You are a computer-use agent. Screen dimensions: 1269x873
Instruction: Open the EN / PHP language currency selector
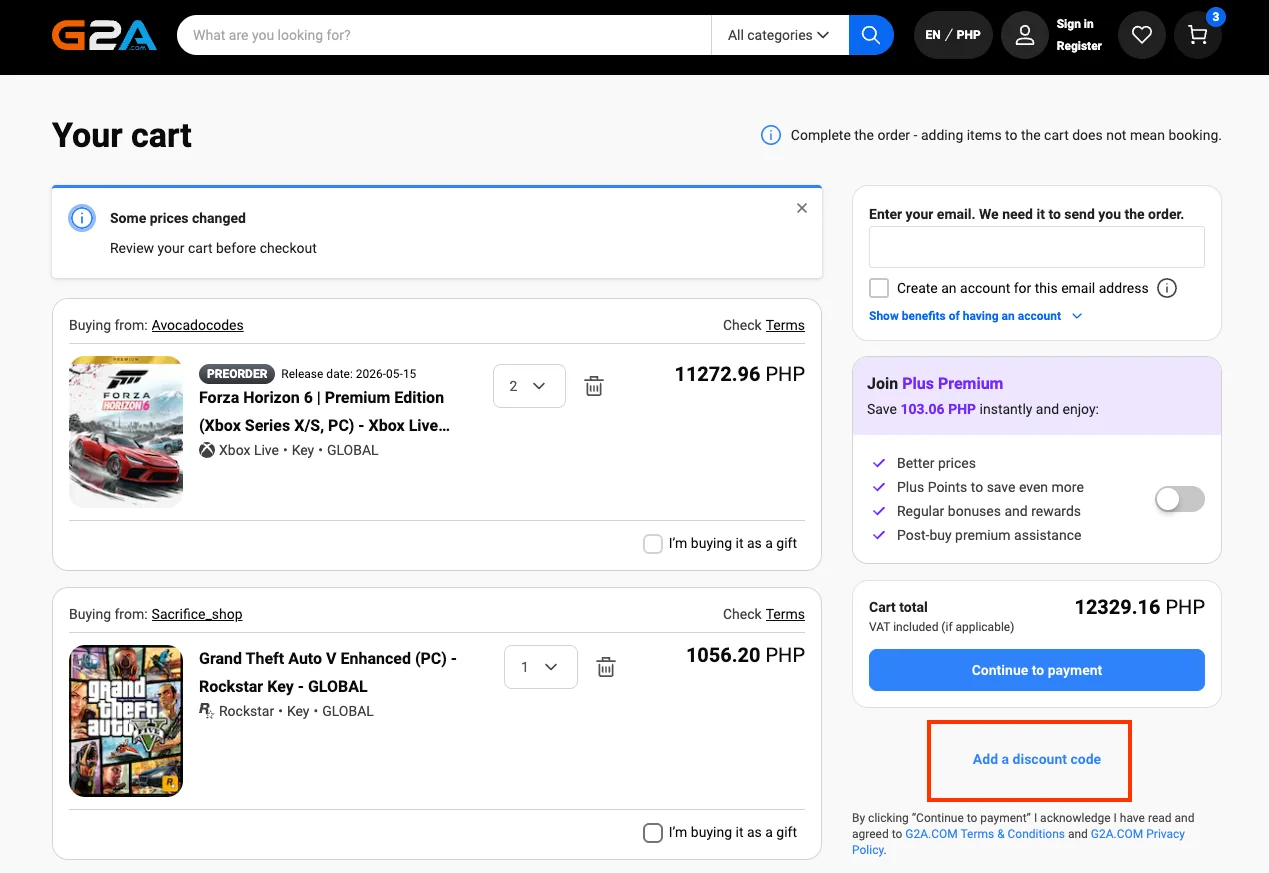[x=953, y=35]
